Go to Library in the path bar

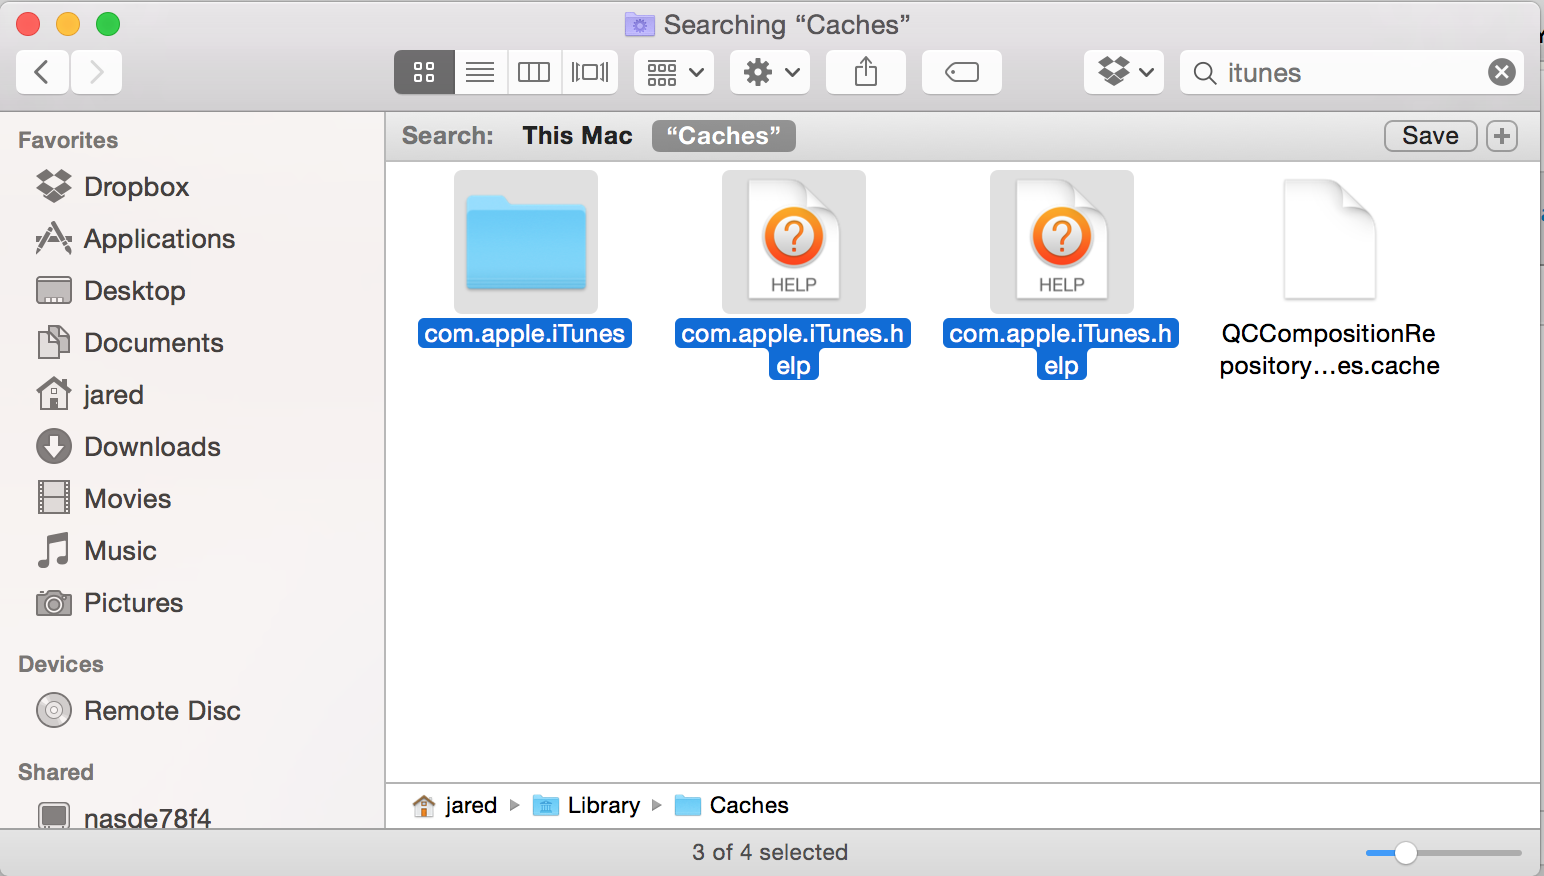pyautogui.click(x=587, y=806)
